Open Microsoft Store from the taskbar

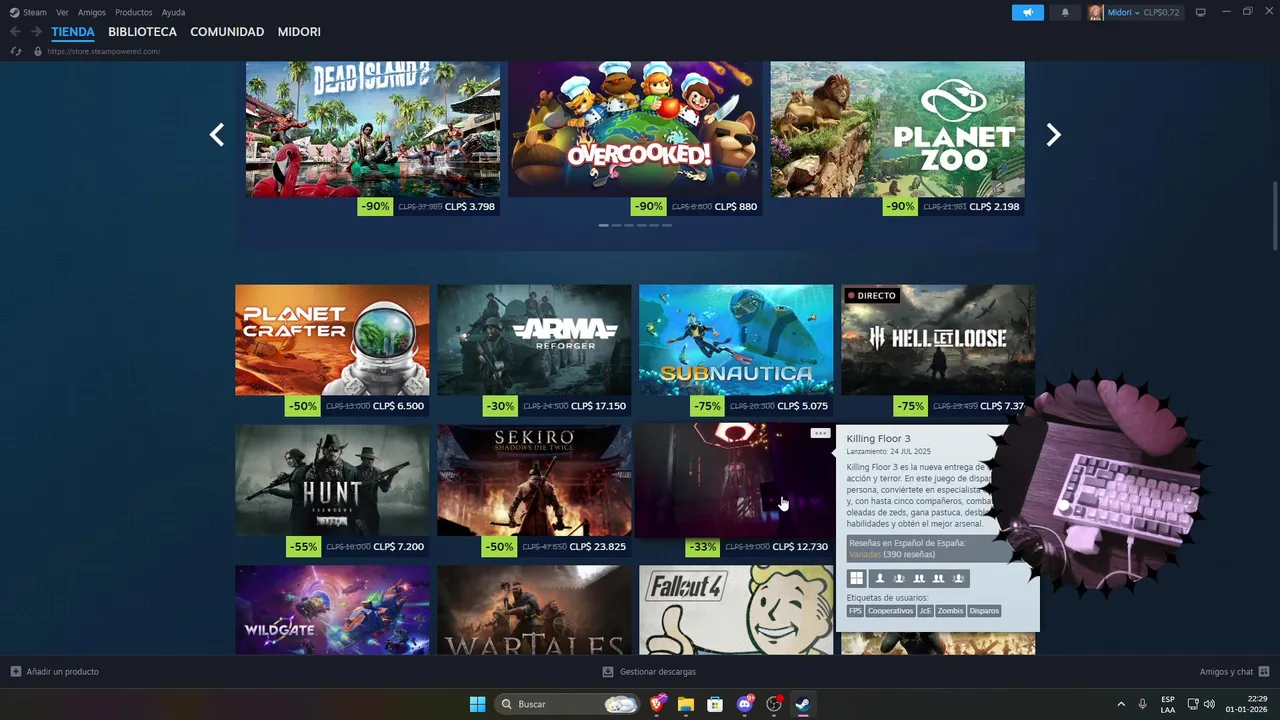pos(715,704)
